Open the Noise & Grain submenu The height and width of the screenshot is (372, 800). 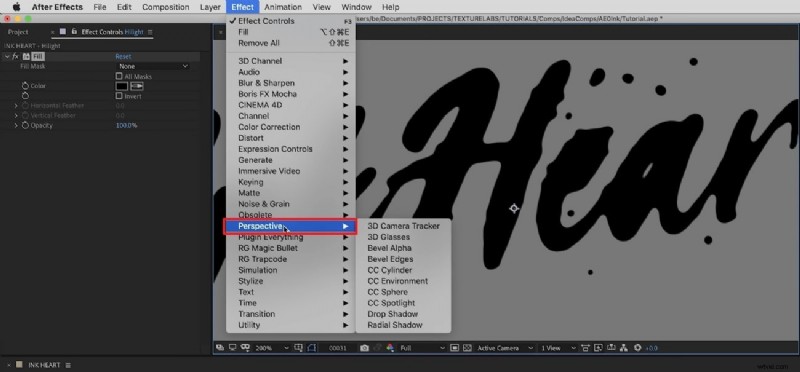pyautogui.click(x=291, y=204)
